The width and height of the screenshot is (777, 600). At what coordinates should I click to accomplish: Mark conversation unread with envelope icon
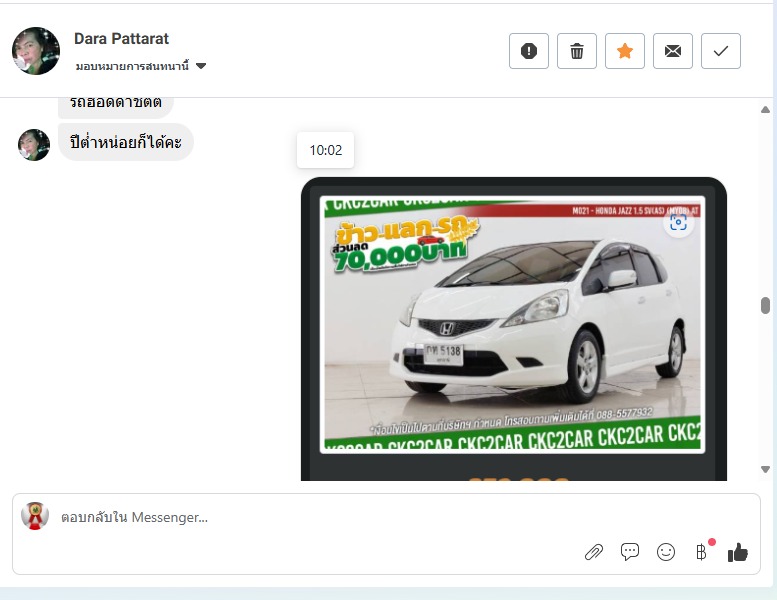673,51
